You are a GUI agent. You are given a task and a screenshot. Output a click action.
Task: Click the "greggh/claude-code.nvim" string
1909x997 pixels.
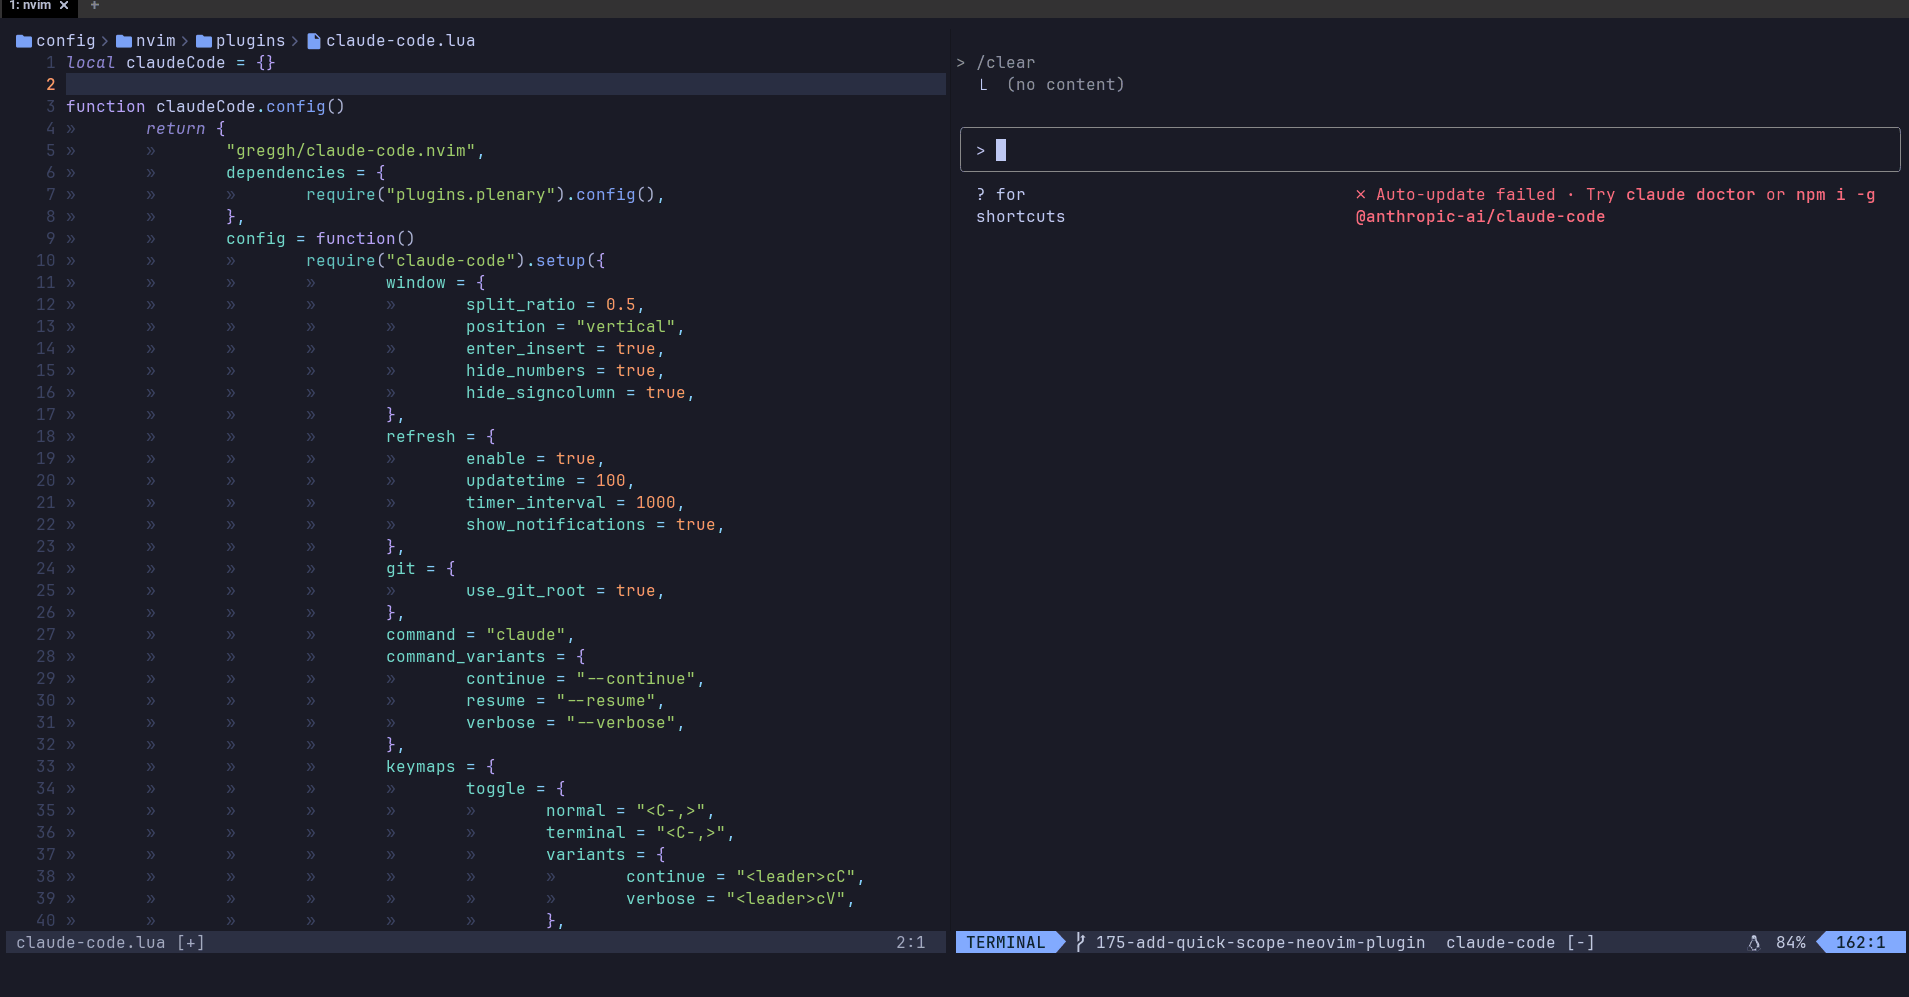tap(351, 151)
